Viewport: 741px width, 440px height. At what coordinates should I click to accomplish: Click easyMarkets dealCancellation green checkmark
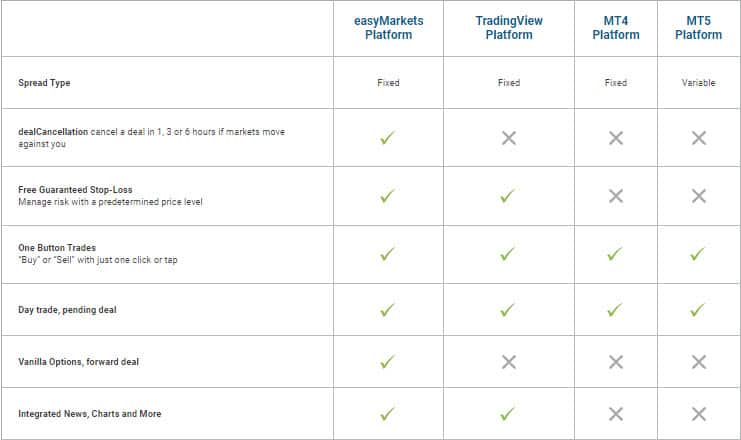tap(388, 138)
